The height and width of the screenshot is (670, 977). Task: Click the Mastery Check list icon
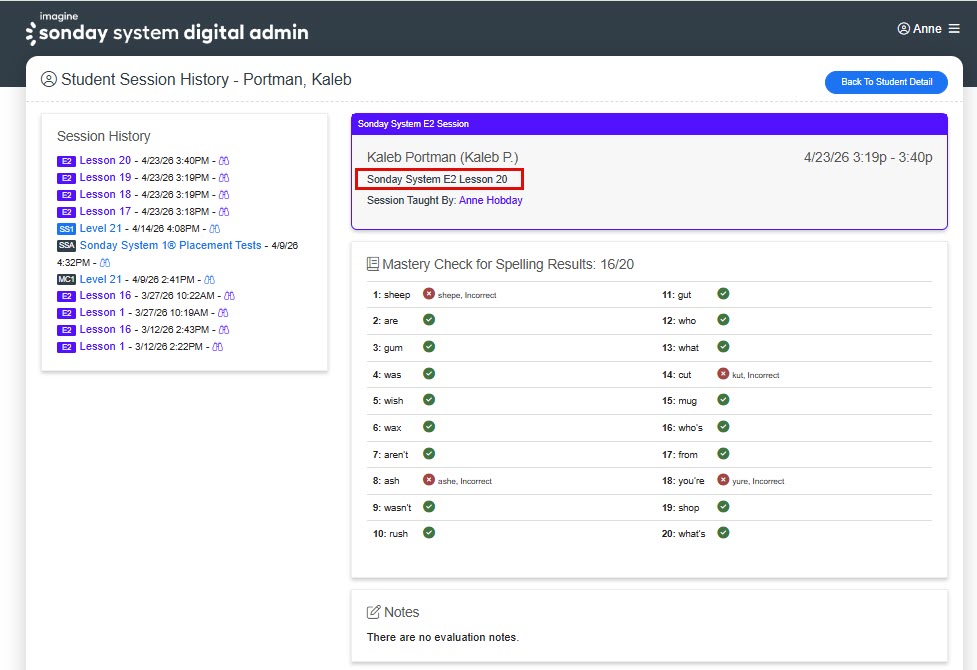pos(373,264)
